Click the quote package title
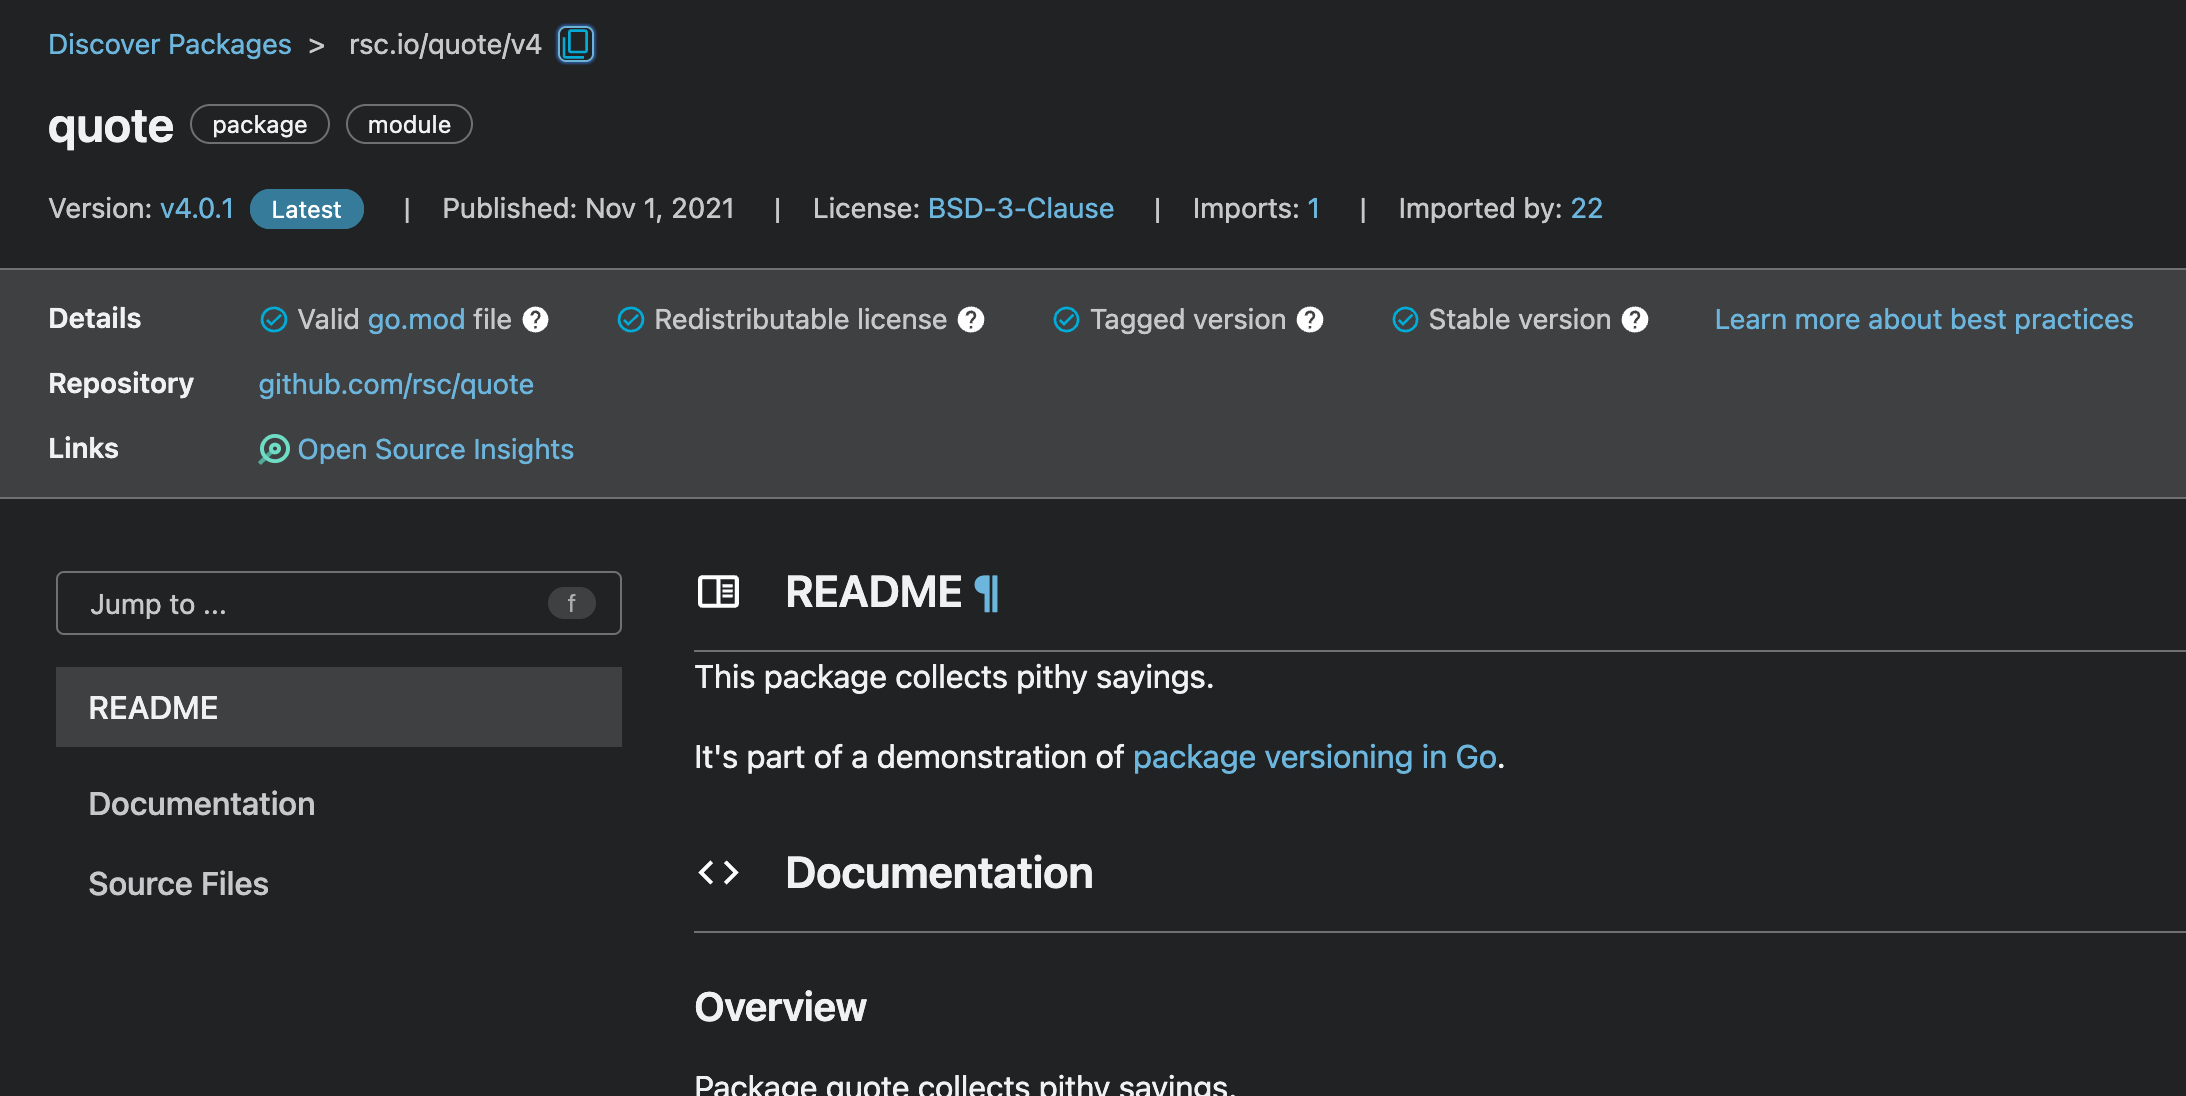This screenshot has height=1096, width=2186. coord(111,127)
